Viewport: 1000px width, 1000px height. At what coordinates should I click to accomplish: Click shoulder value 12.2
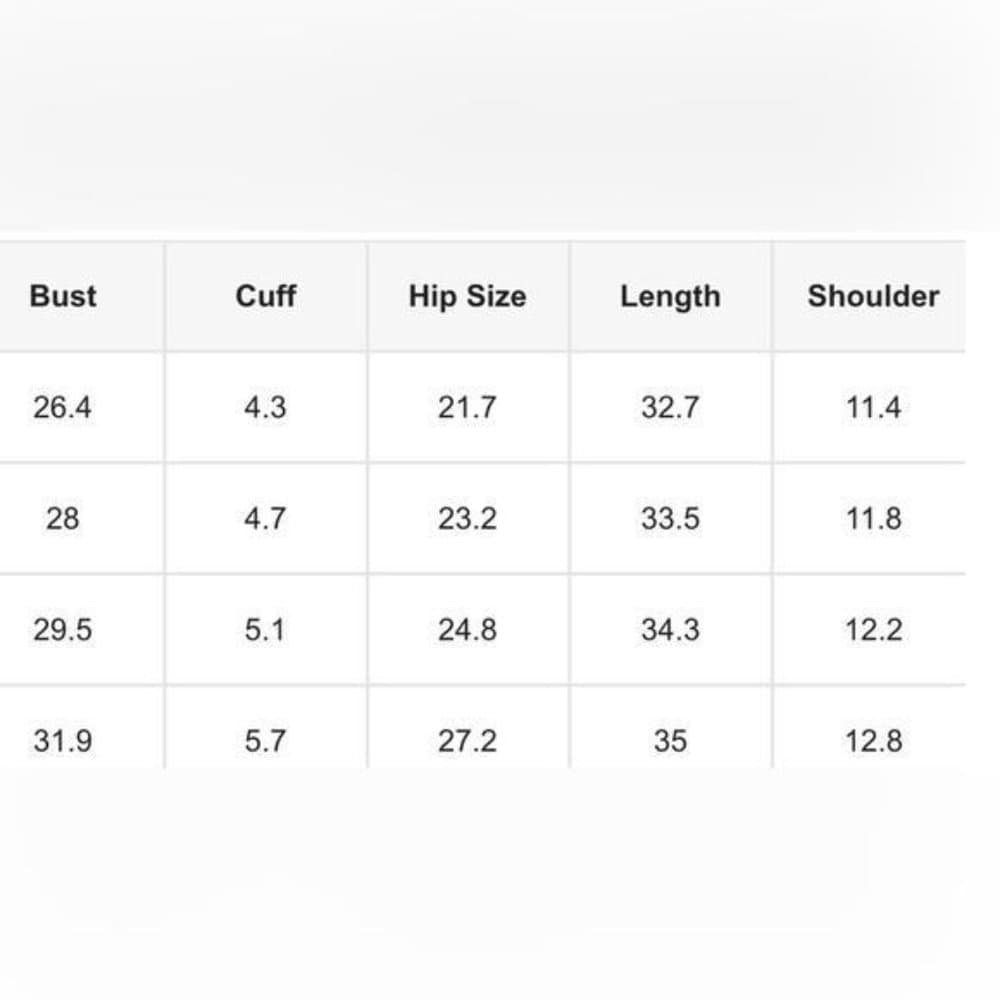coord(873,630)
